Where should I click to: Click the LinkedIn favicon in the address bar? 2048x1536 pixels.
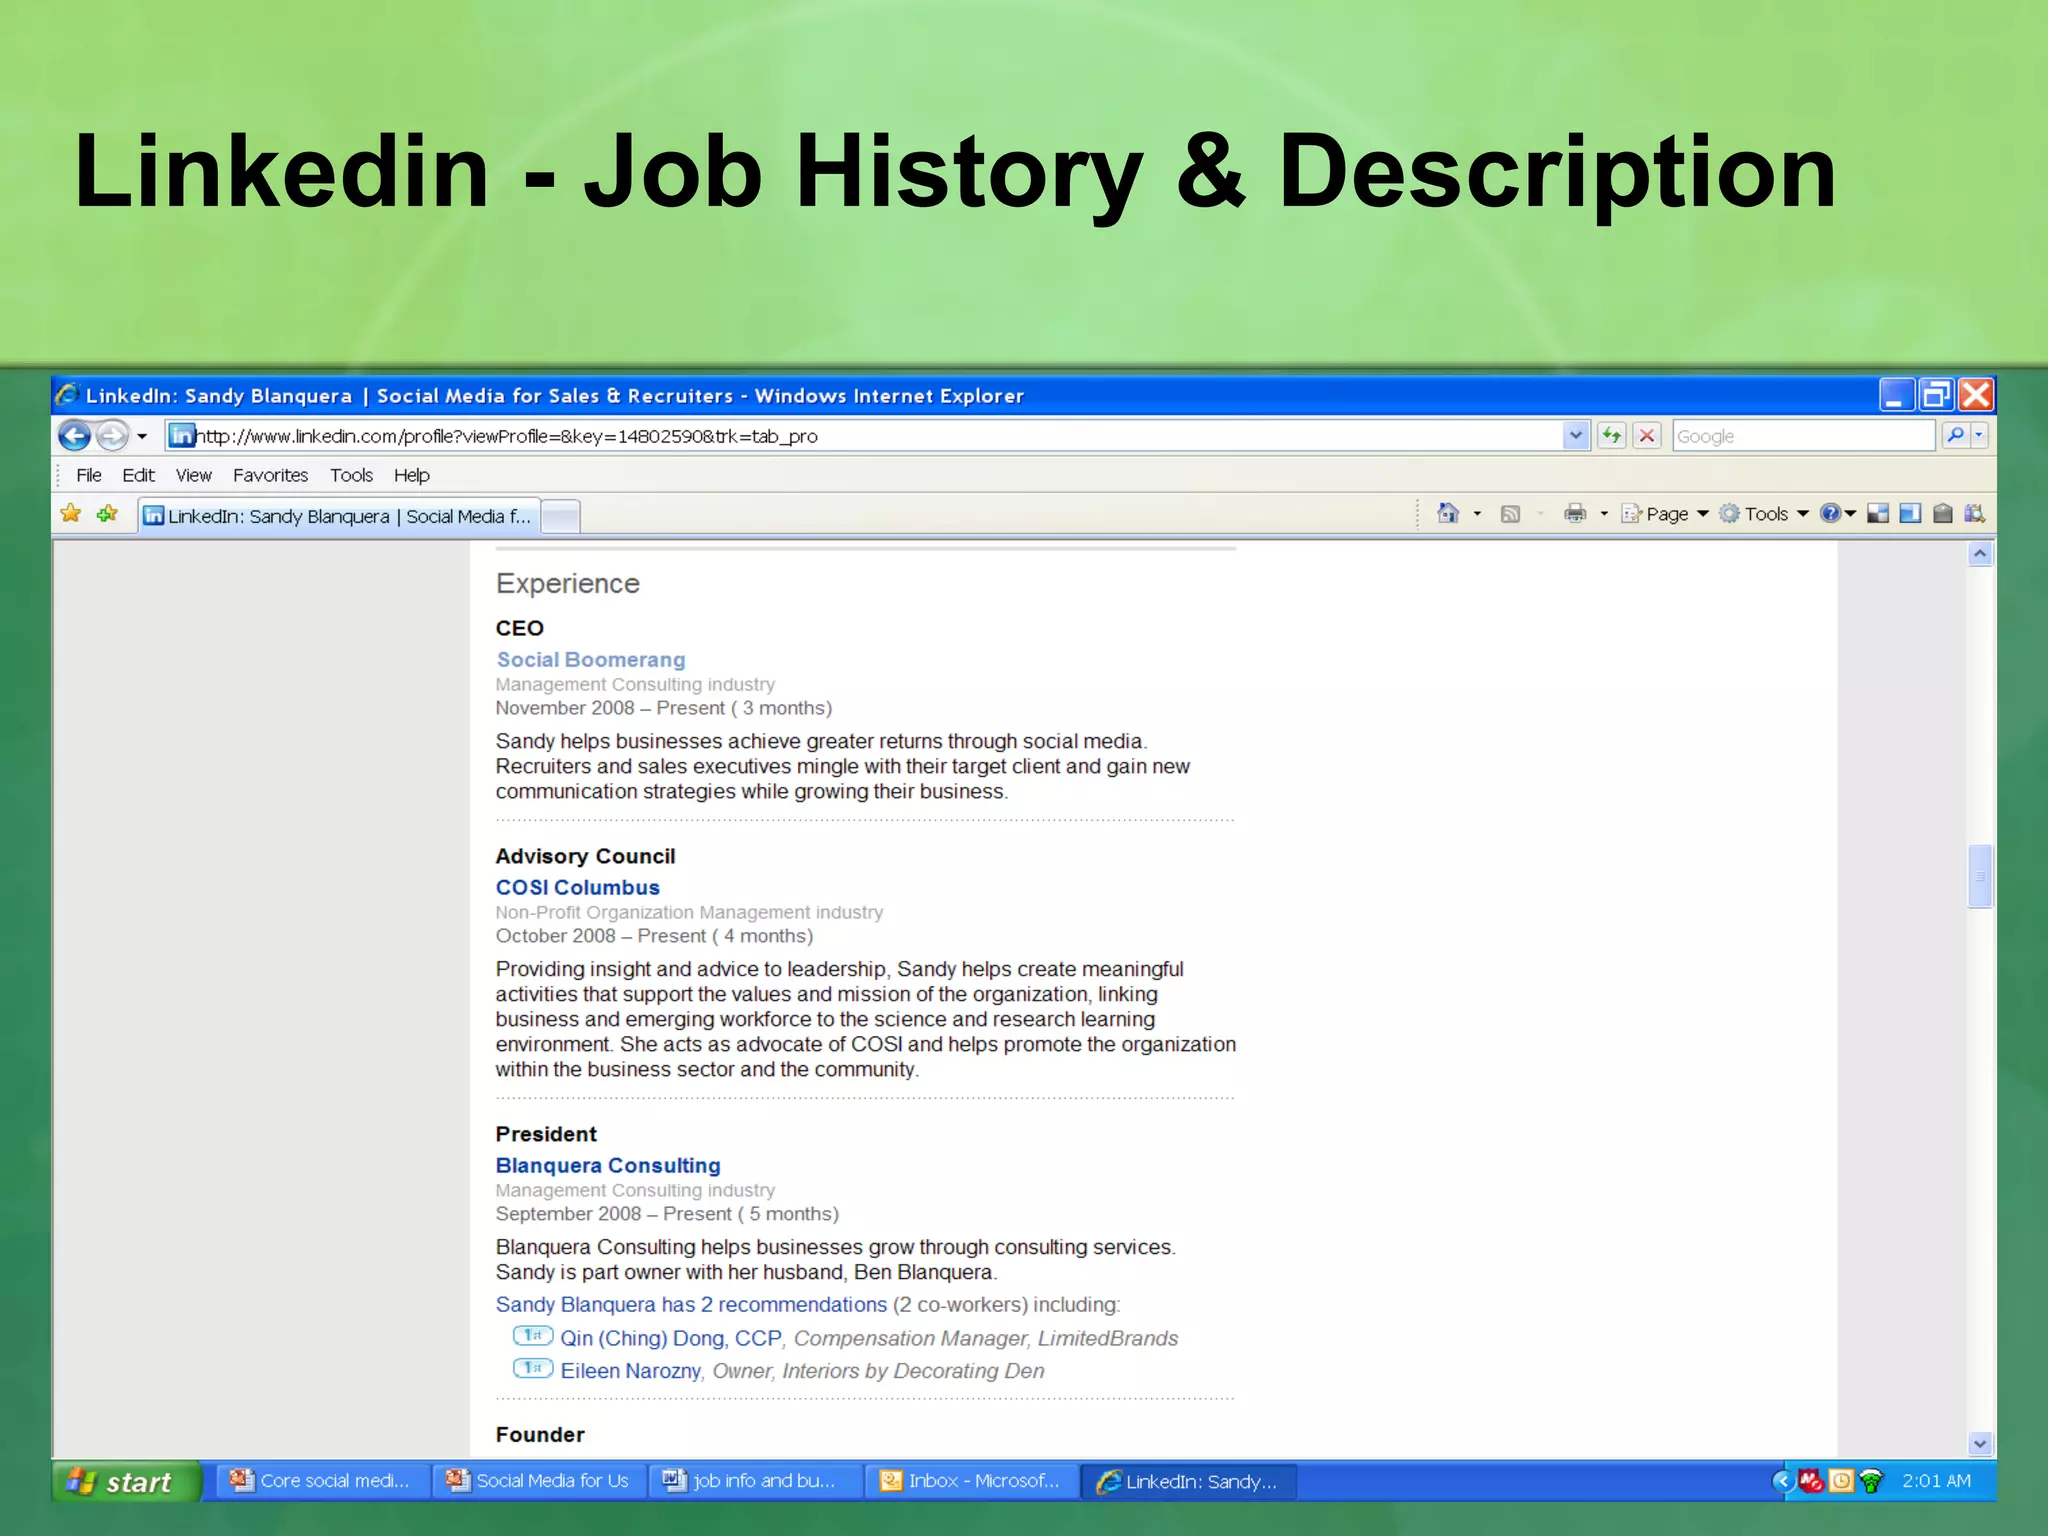coord(181,435)
